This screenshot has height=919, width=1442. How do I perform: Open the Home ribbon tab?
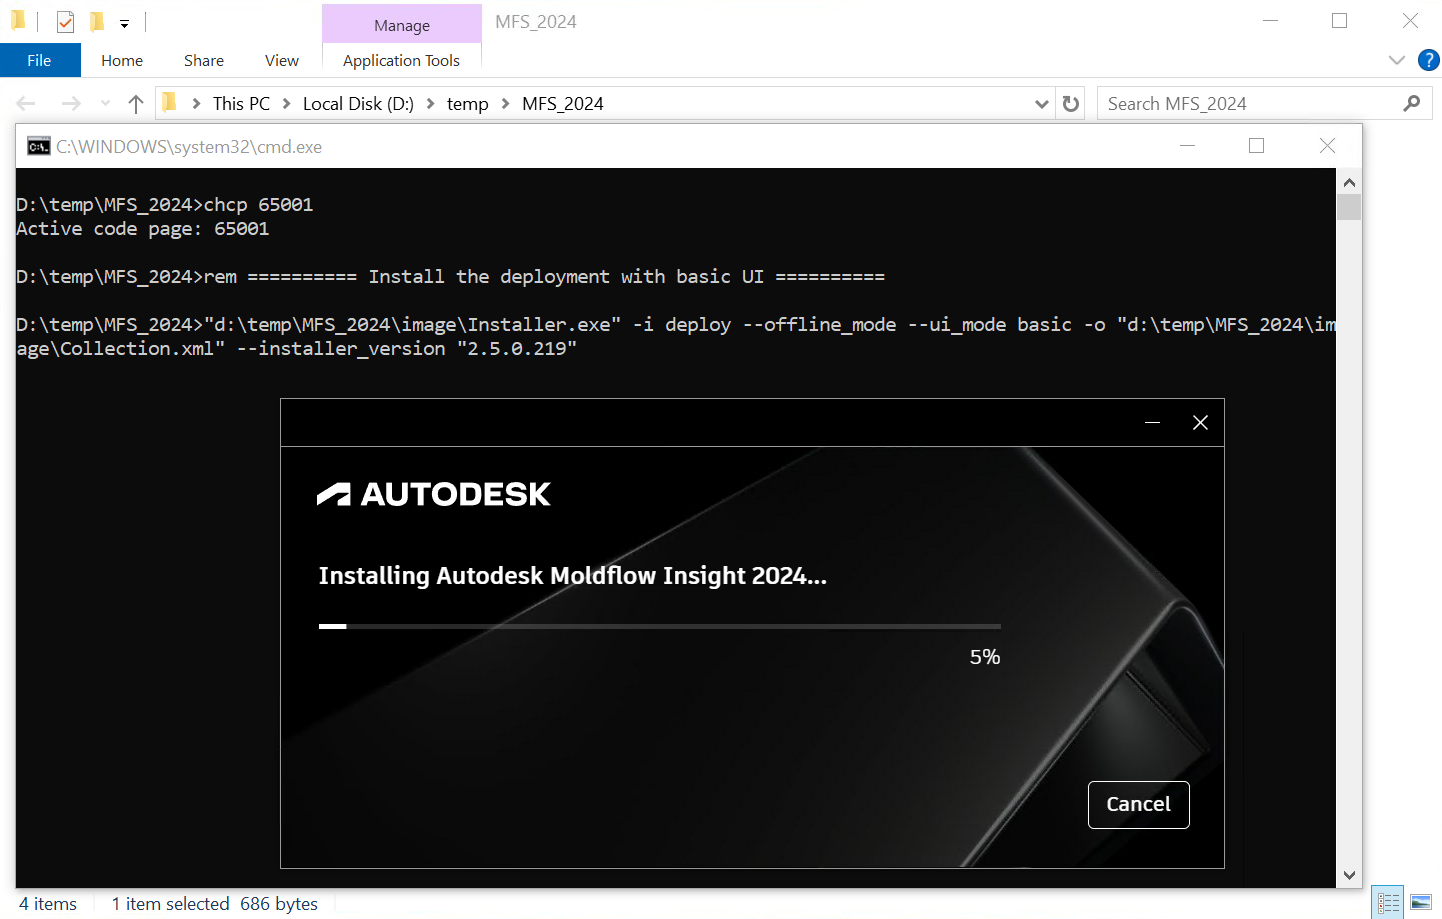(121, 60)
